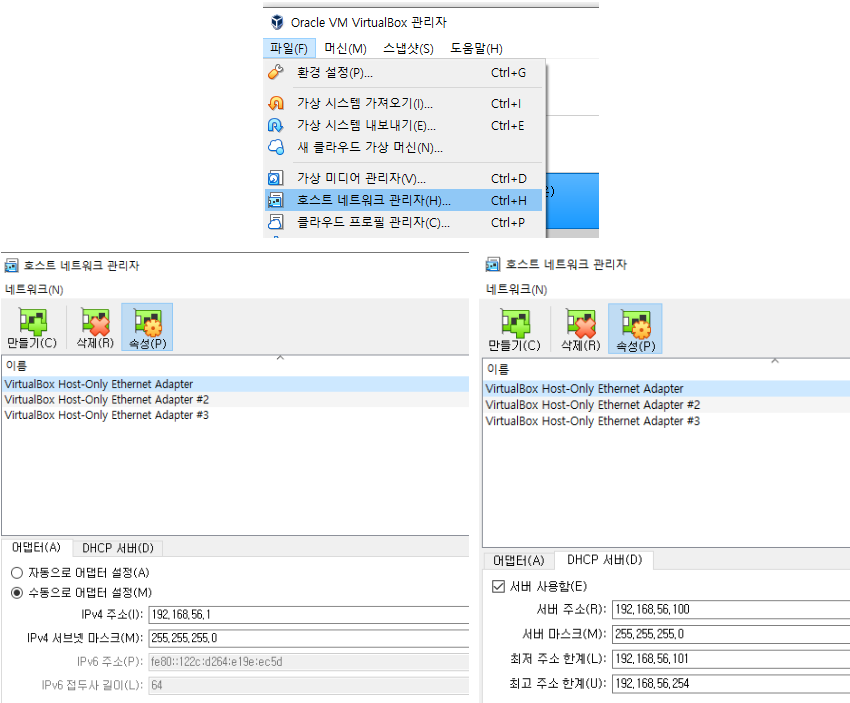Click the import icon for 가상 시스템 가져오기
This screenshot has height=703, width=850.
[276, 103]
